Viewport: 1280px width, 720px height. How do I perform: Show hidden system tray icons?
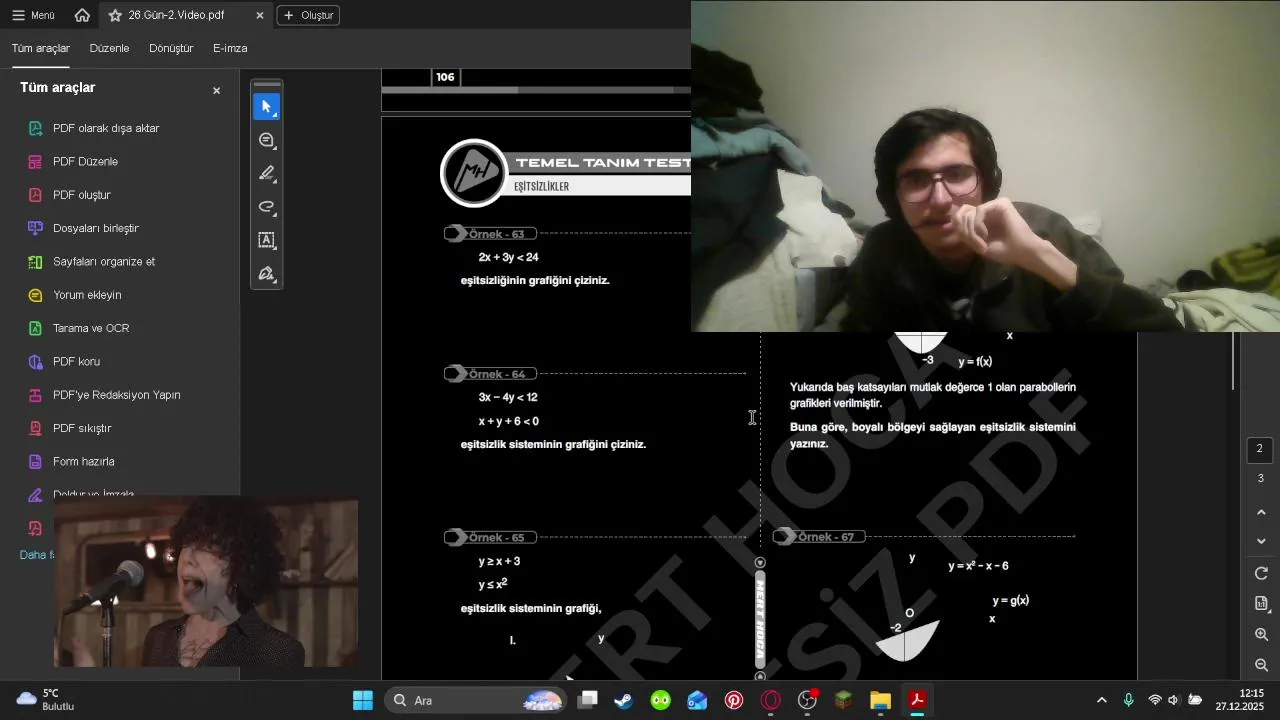click(1102, 700)
